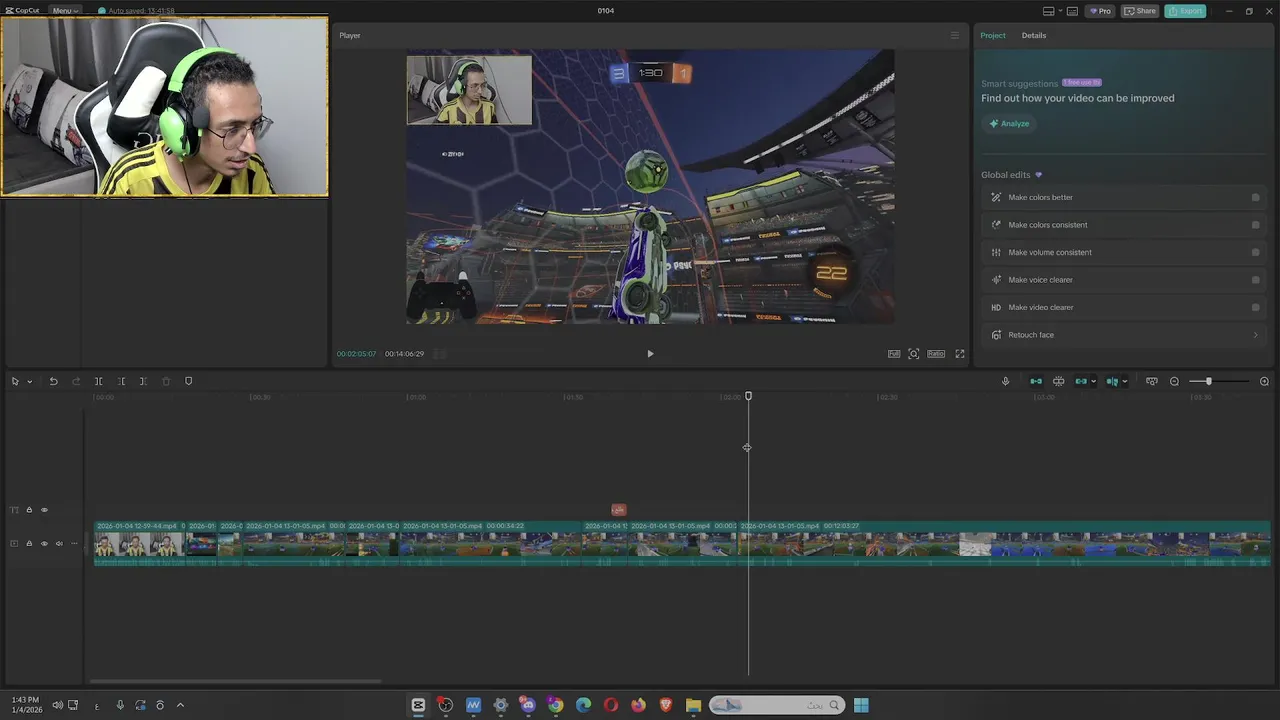Hide the main video track eye icon
Viewport: 1280px width, 720px height.
tap(44, 544)
